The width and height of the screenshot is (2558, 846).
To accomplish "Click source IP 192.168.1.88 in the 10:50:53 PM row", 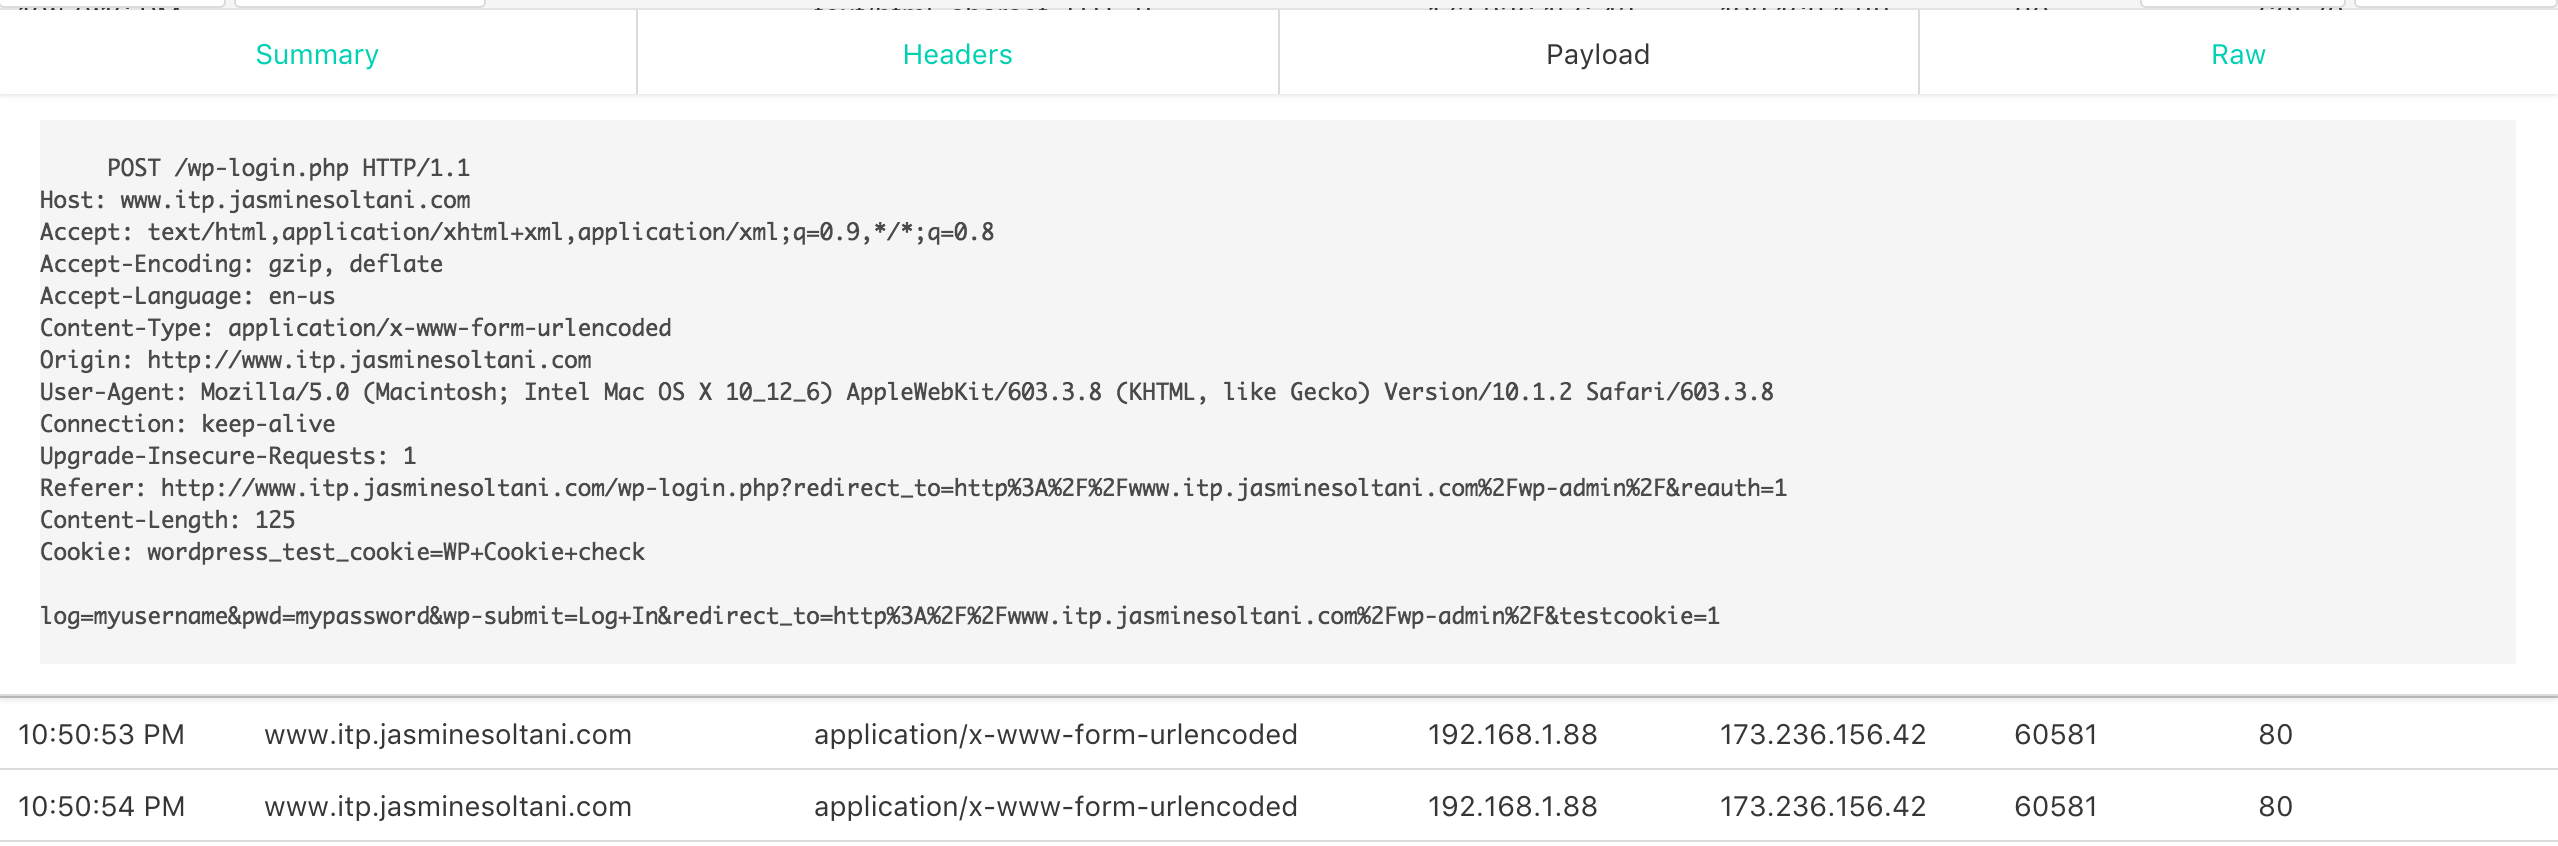I will [x=1512, y=735].
